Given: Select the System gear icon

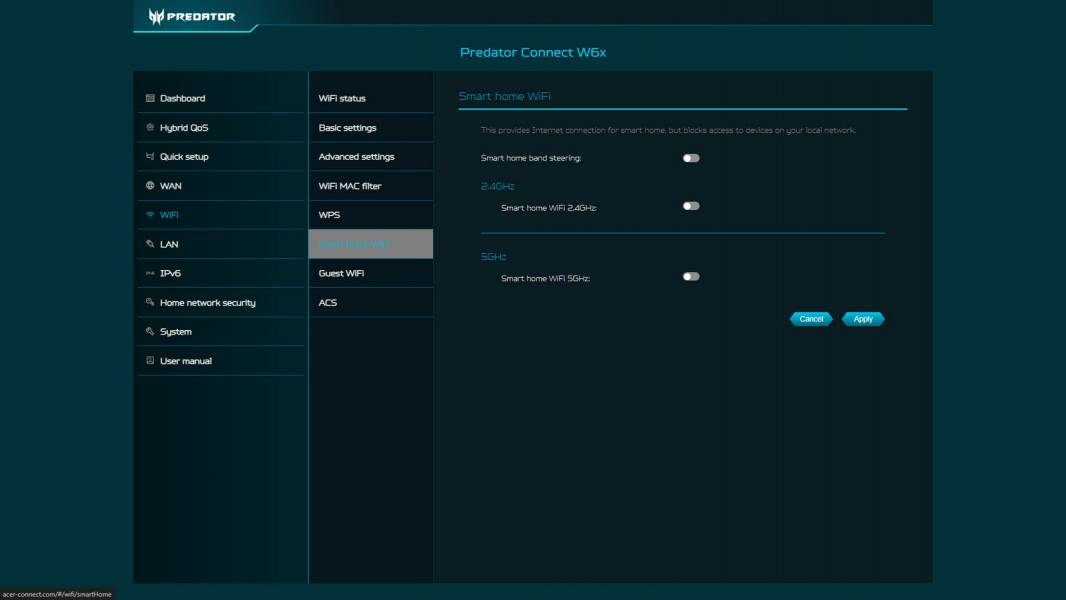Looking at the screenshot, I should click(x=149, y=331).
